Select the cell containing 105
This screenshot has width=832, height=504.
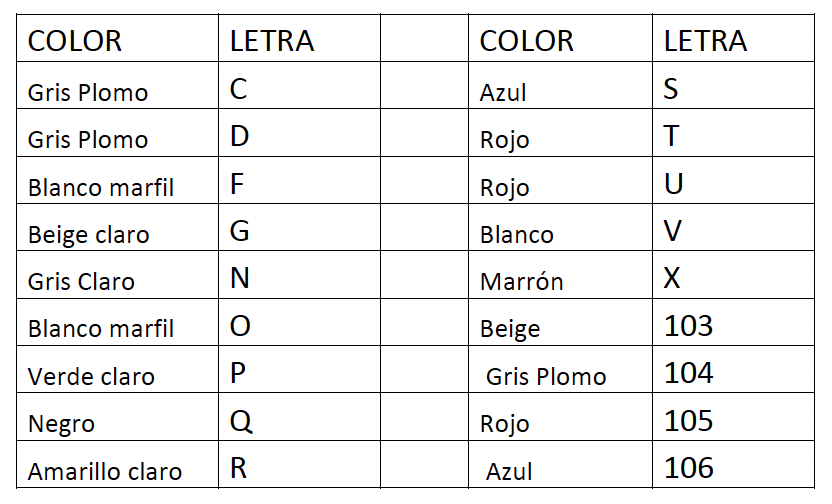(689, 420)
